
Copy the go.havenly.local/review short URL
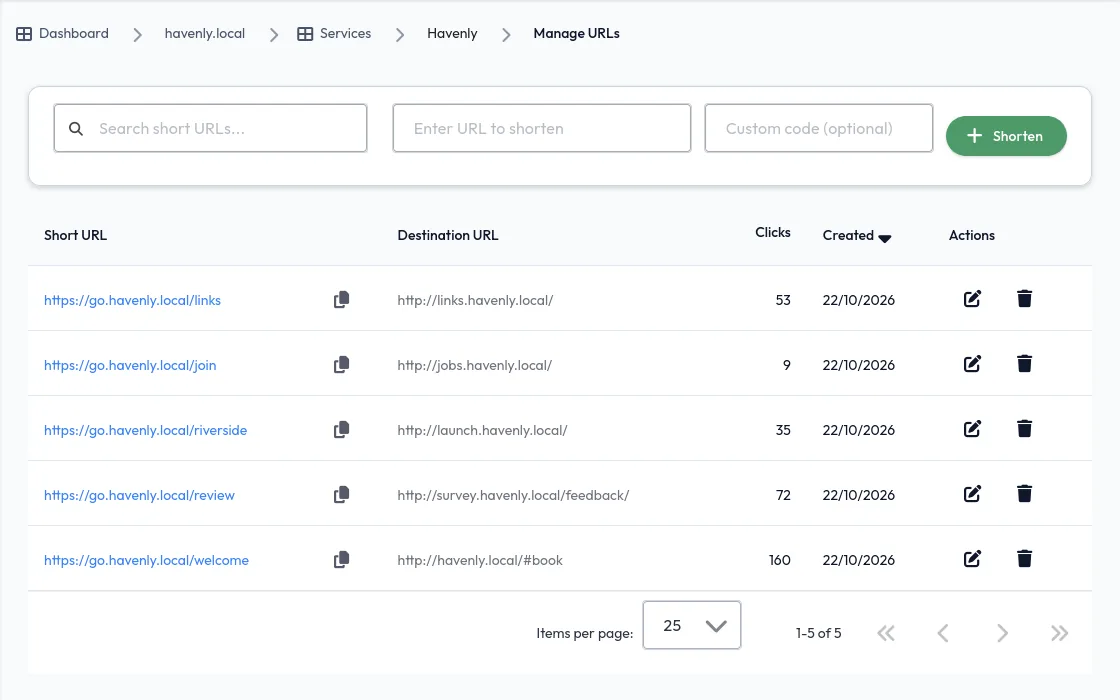tap(341, 494)
